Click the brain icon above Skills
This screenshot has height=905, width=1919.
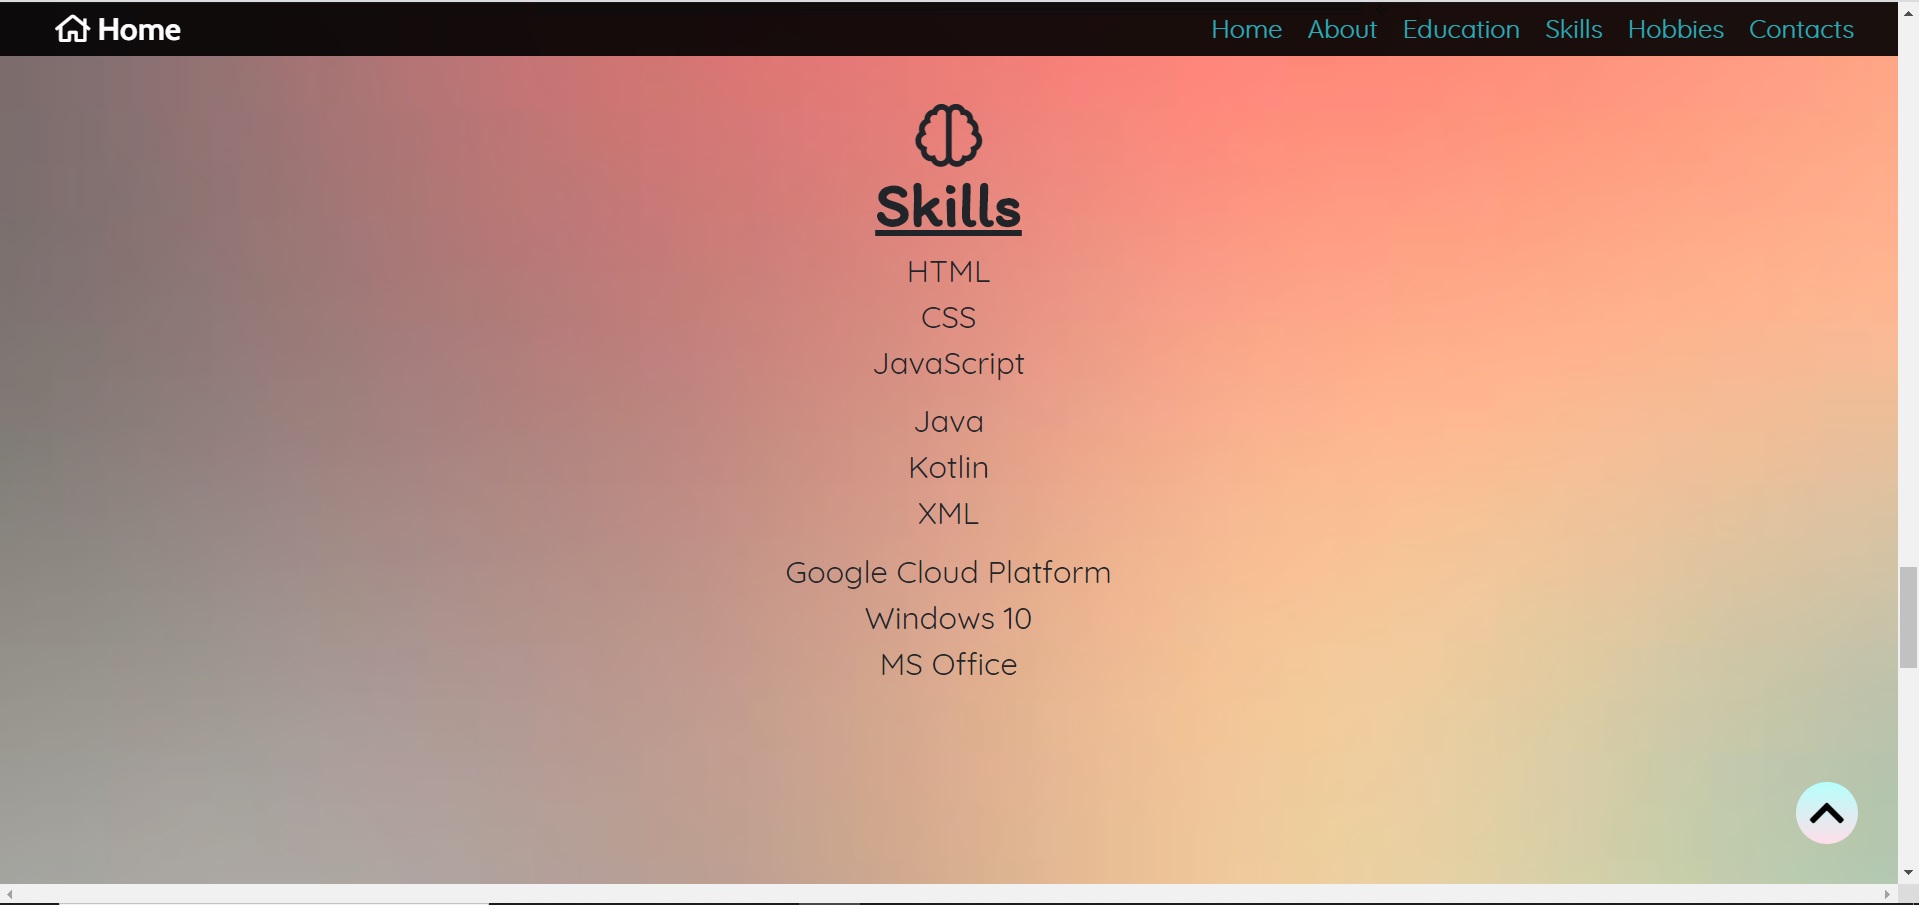(949, 135)
